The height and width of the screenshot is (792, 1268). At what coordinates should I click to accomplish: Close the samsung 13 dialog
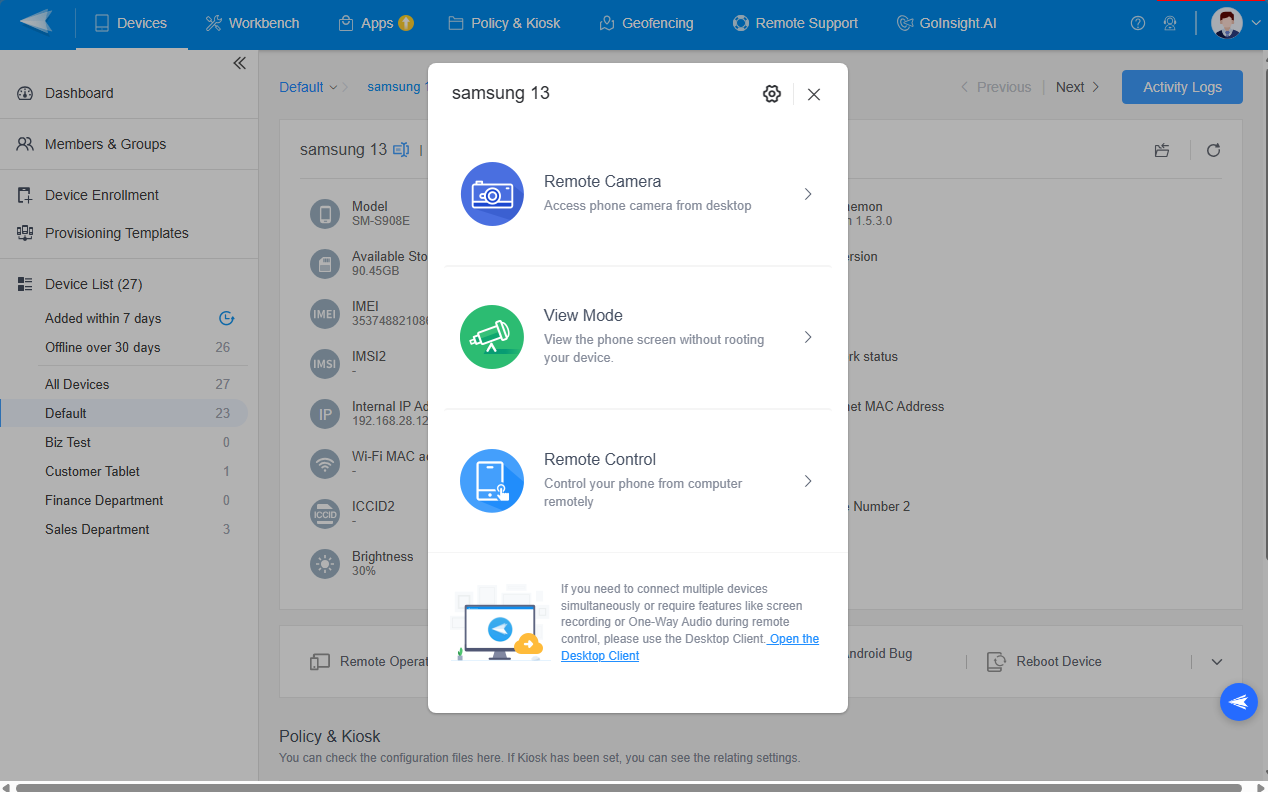point(814,94)
